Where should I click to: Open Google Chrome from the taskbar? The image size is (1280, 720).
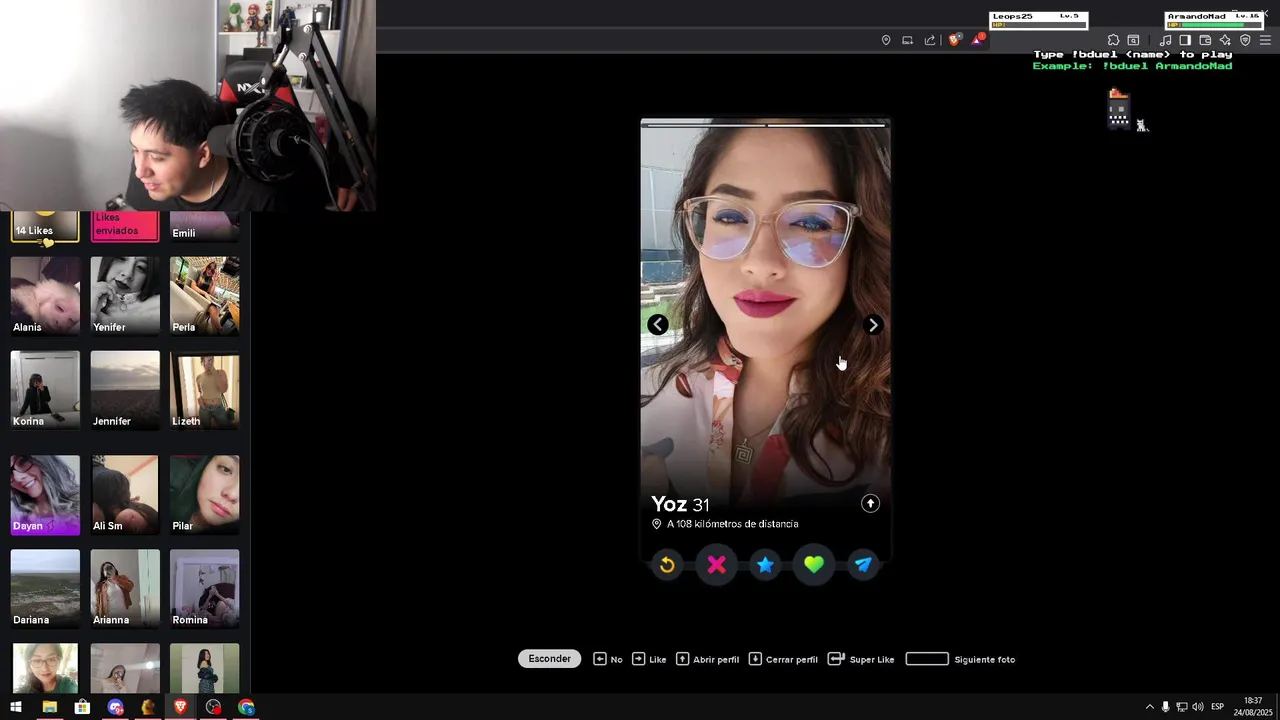point(246,707)
